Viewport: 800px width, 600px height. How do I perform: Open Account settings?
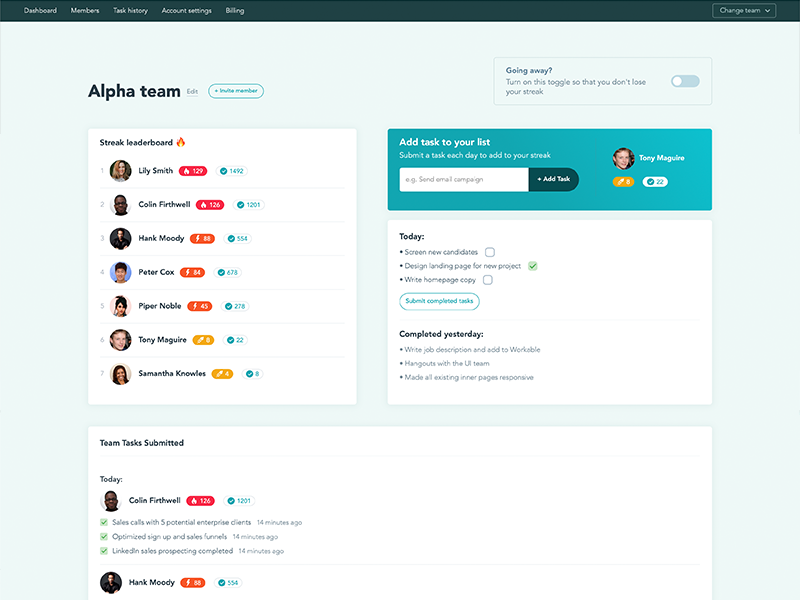pos(186,10)
